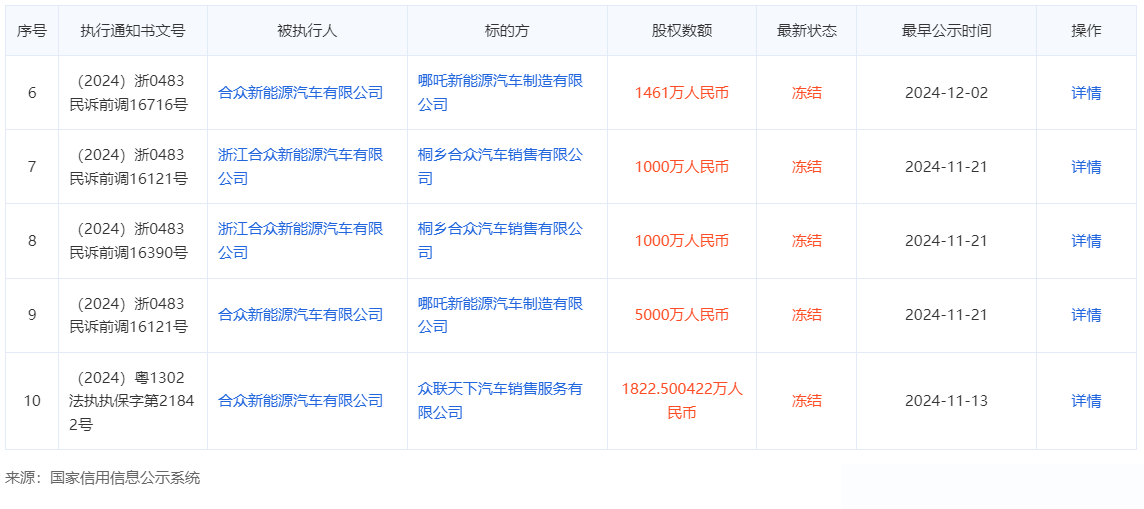Click 冻结 status in row 10
Image resolution: width=1144 pixels, height=509 pixels.
click(x=806, y=400)
